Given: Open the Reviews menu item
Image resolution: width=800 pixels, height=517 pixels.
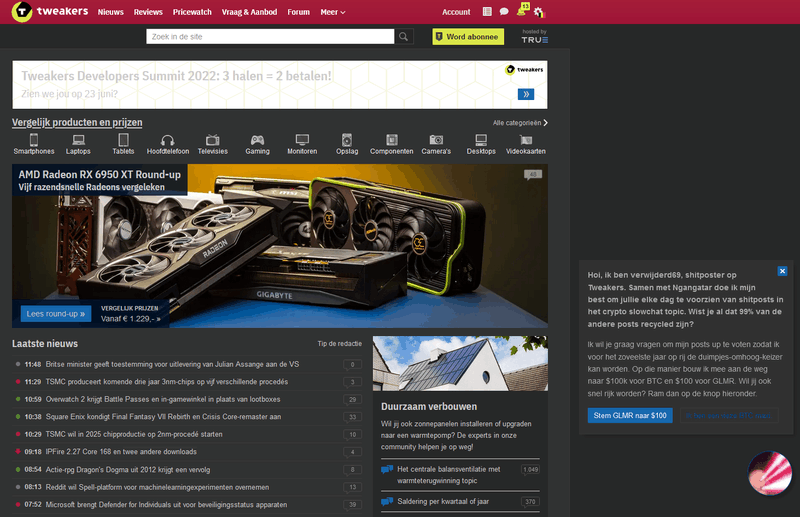Looking at the screenshot, I should click(148, 12).
